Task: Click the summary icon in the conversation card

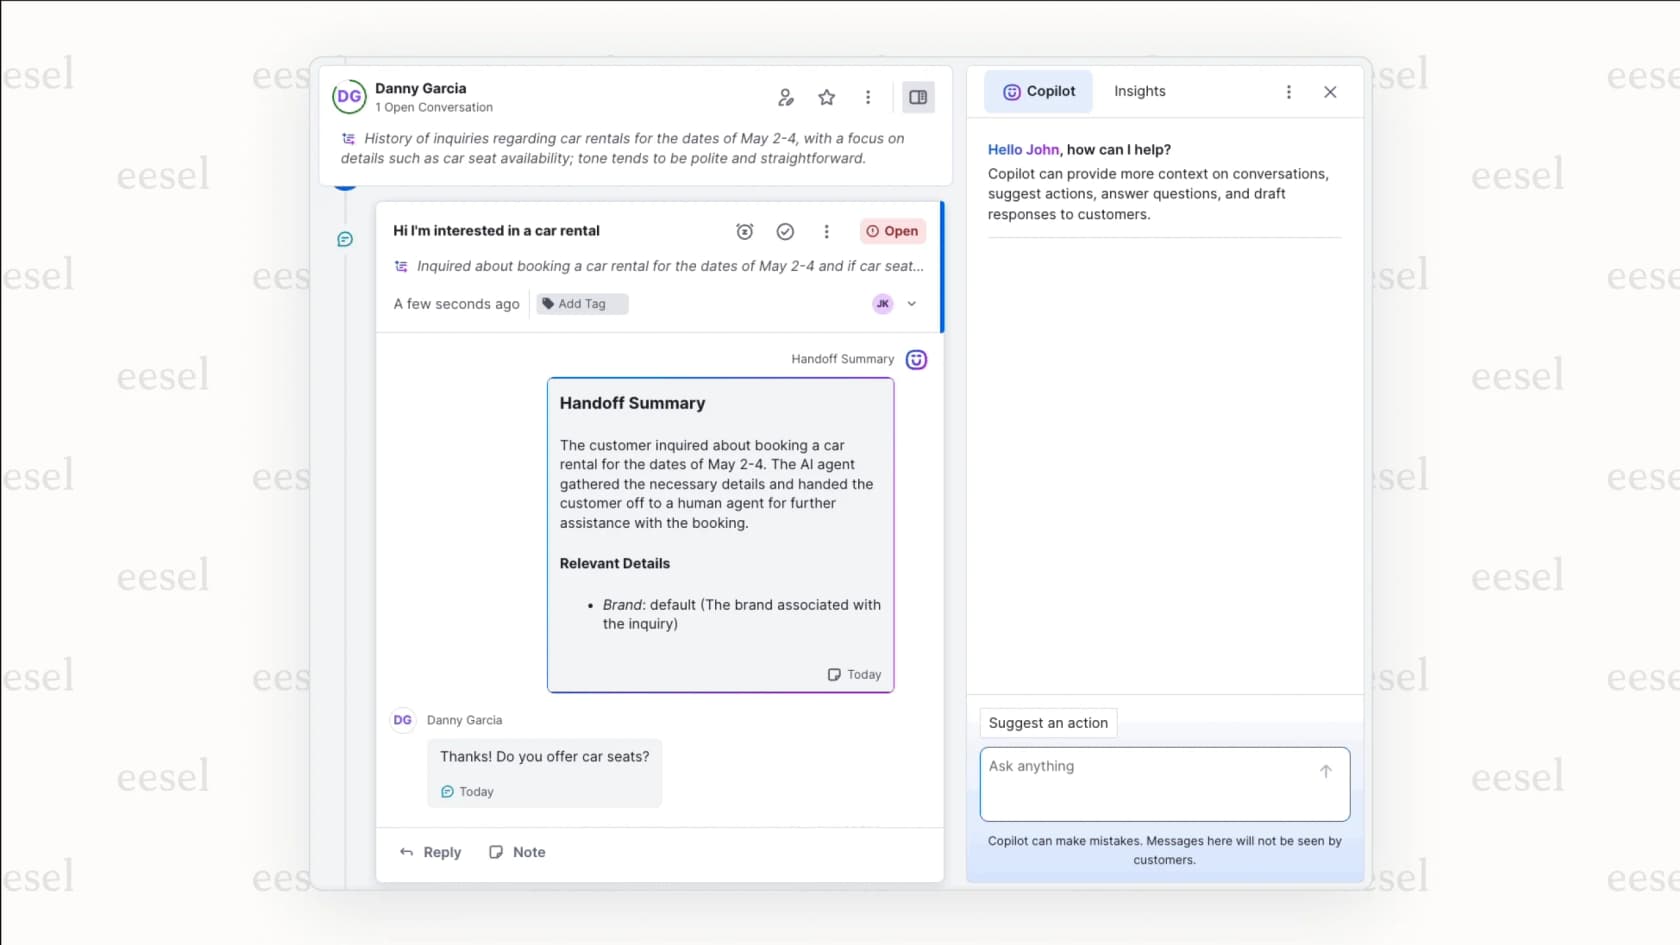Action: click(401, 266)
